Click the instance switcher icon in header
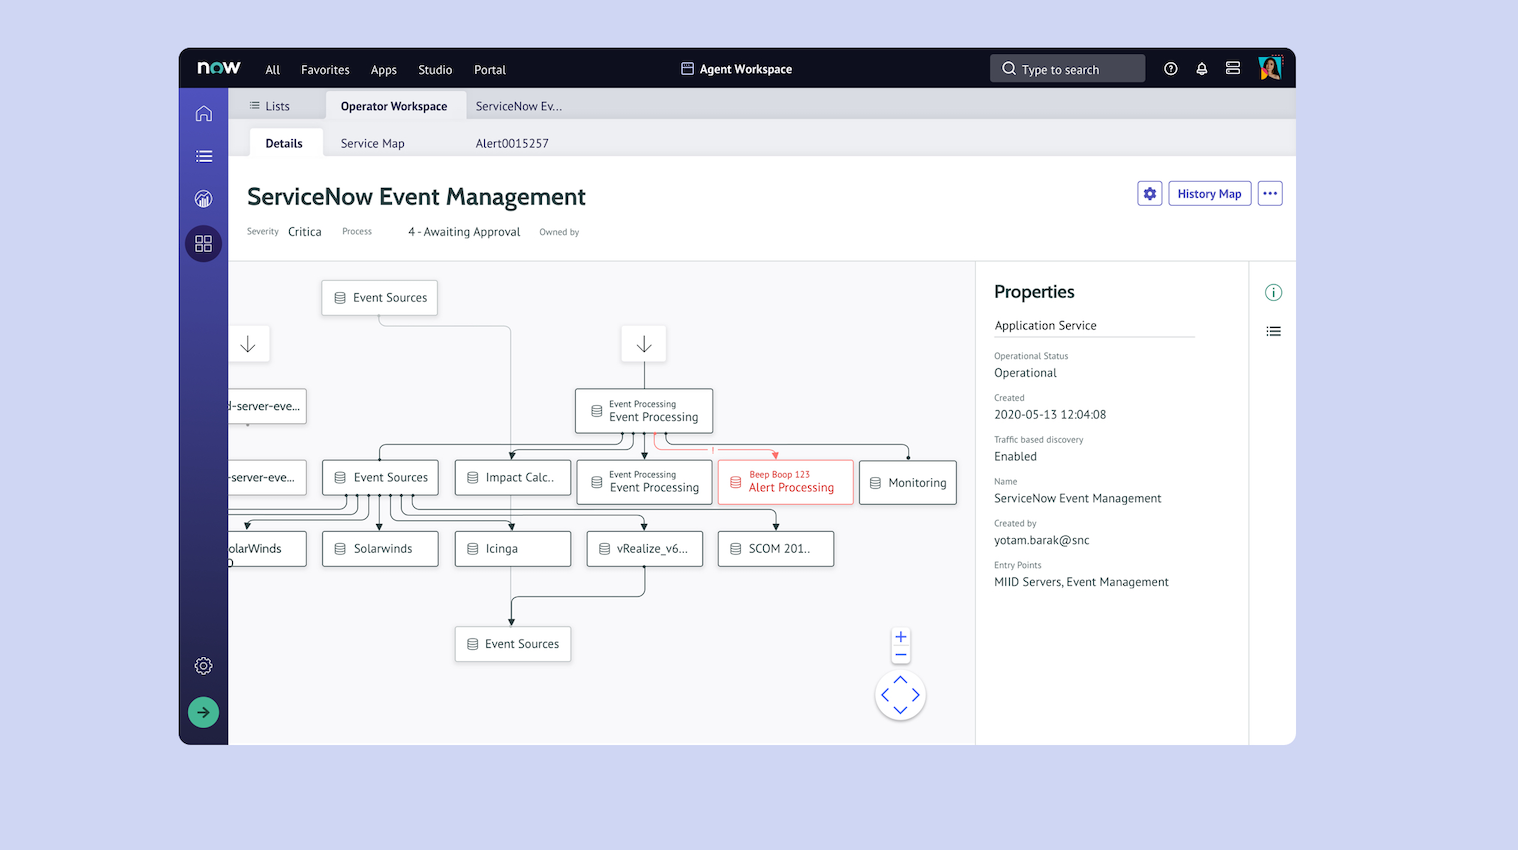Viewport: 1518px width, 850px height. point(1233,69)
